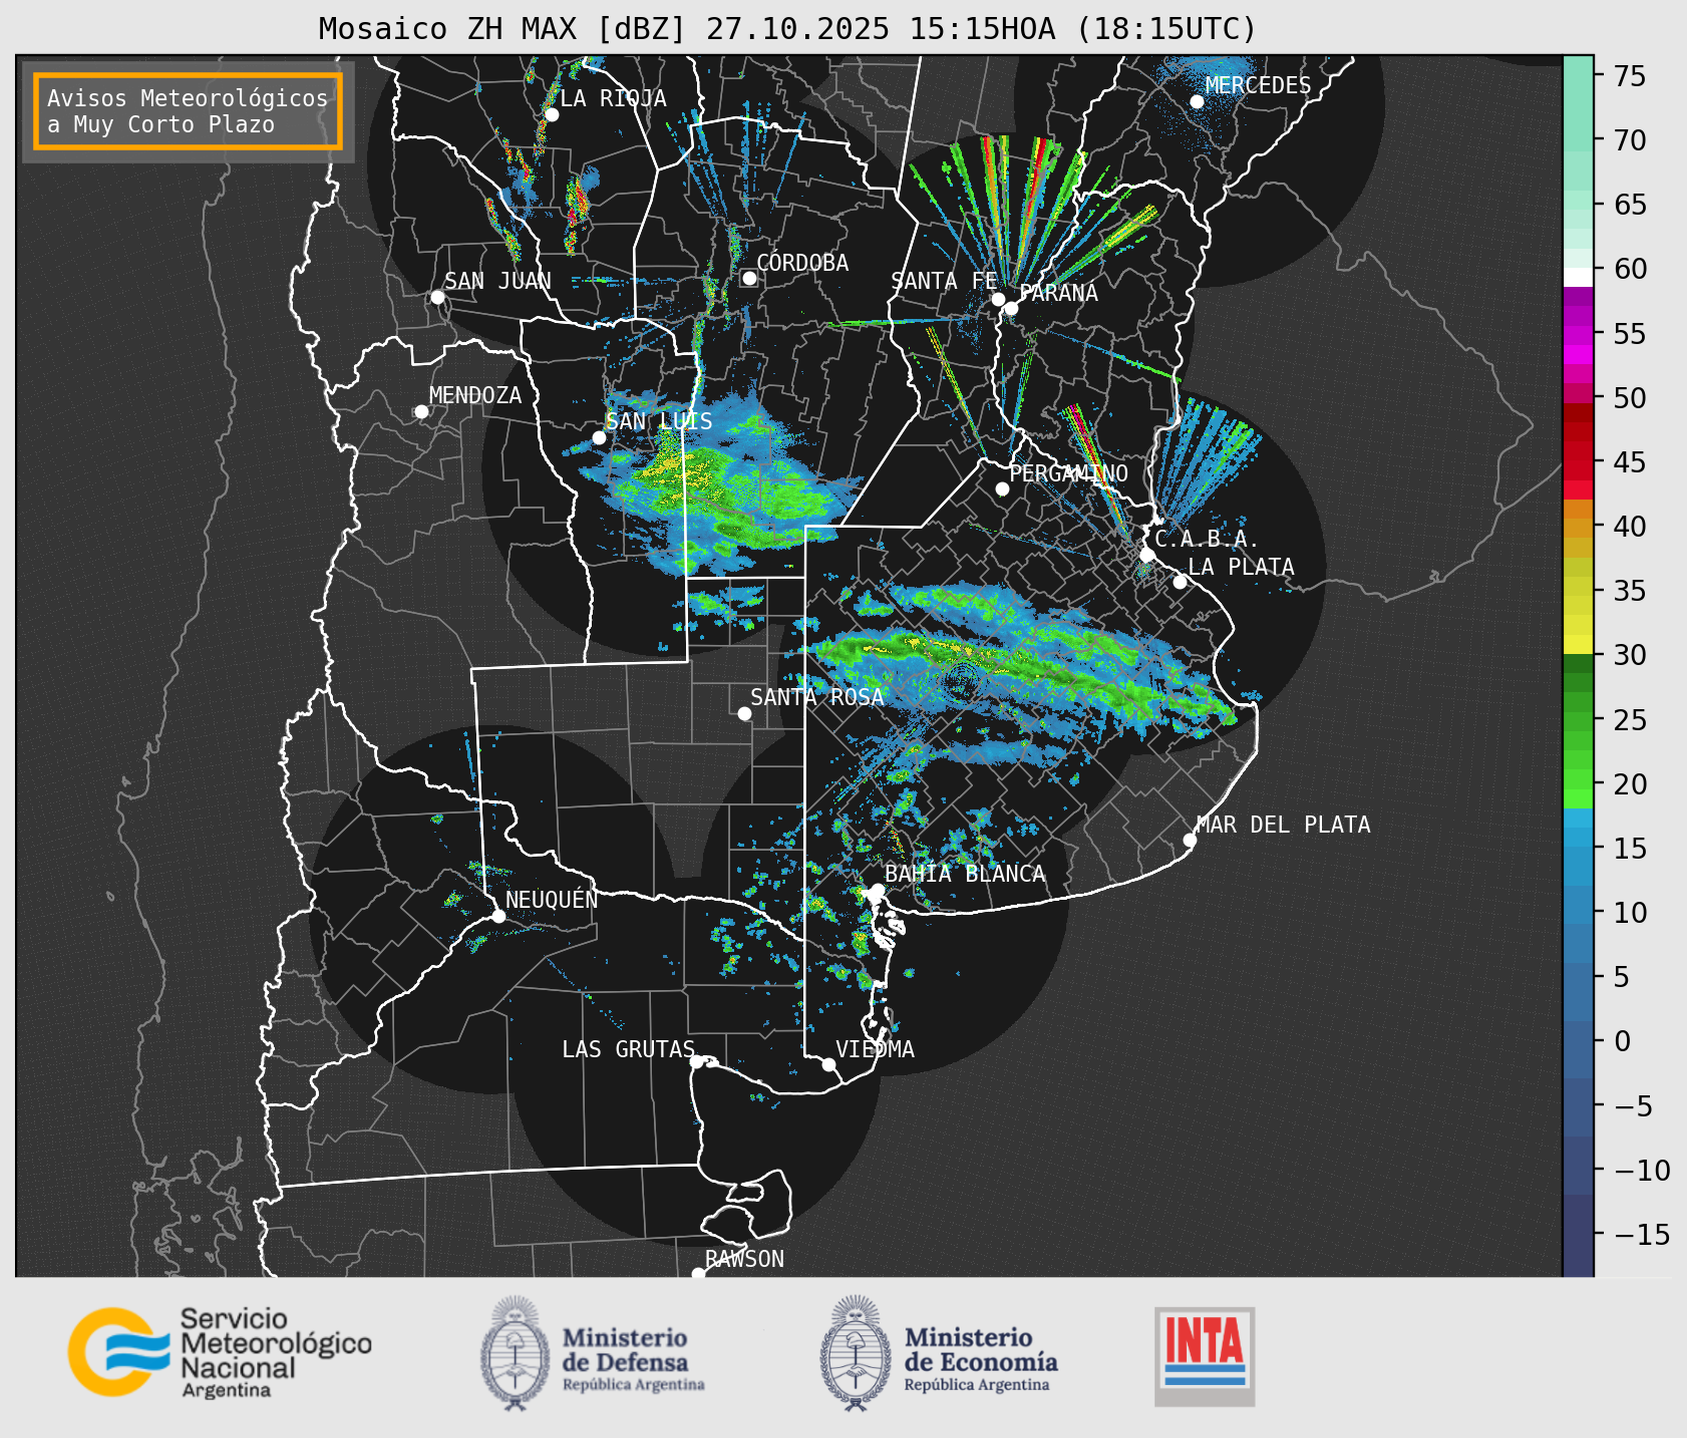1687x1438 pixels.
Task: Click the Mar del Plata marker dot
Action: (1189, 840)
